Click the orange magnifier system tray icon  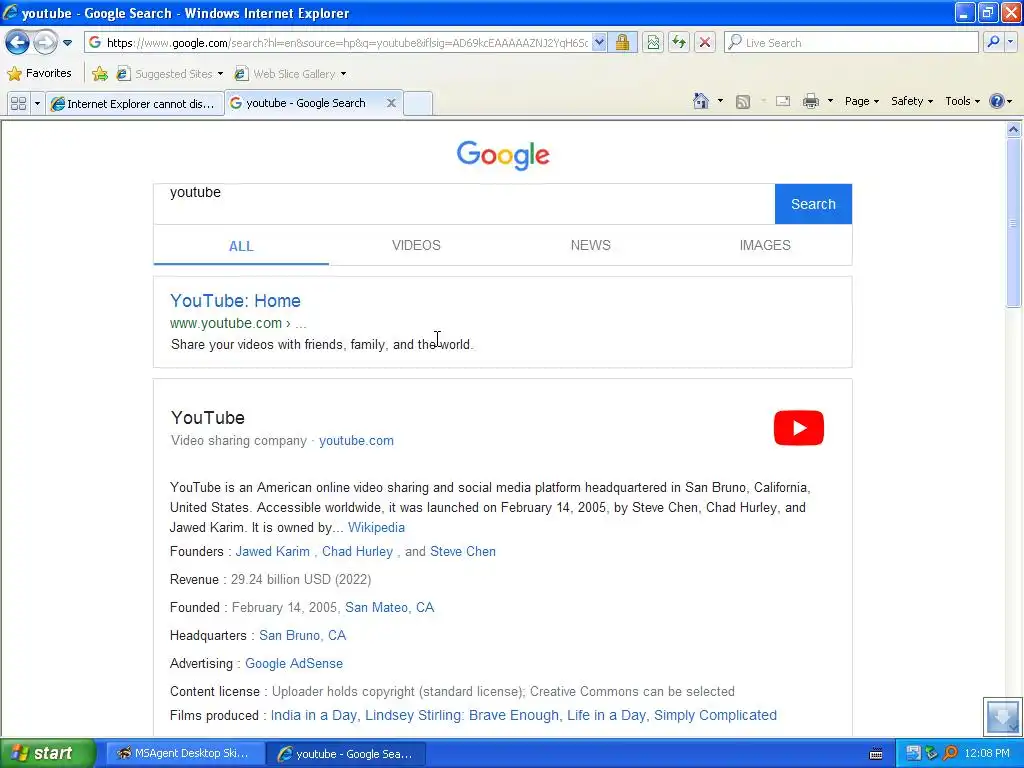coord(951,754)
